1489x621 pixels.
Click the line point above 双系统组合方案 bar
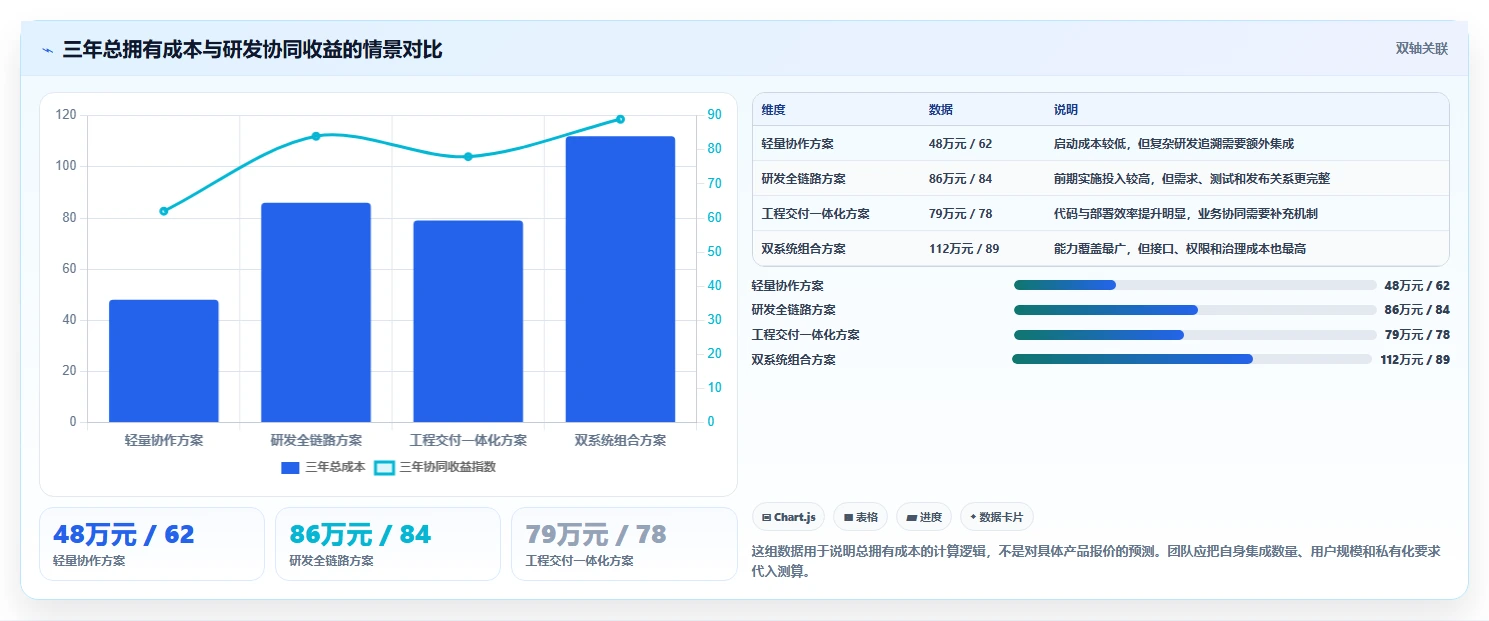pyautogui.click(x=620, y=119)
